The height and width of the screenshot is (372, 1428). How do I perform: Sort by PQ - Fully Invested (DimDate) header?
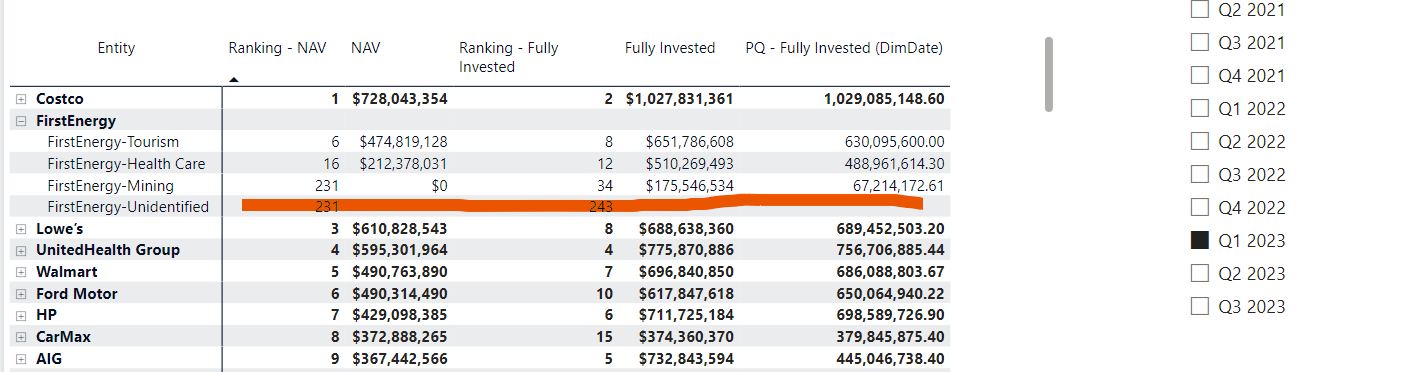pos(844,48)
